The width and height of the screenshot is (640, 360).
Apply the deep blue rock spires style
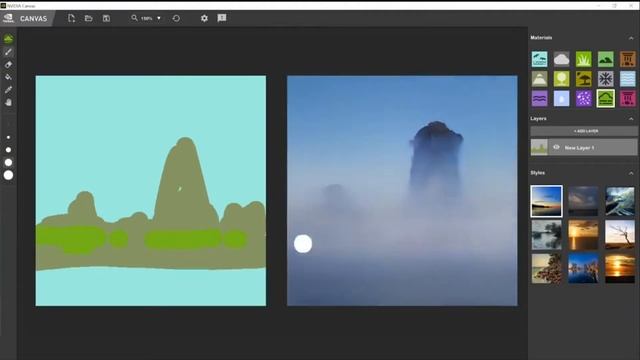pyautogui.click(x=583, y=269)
